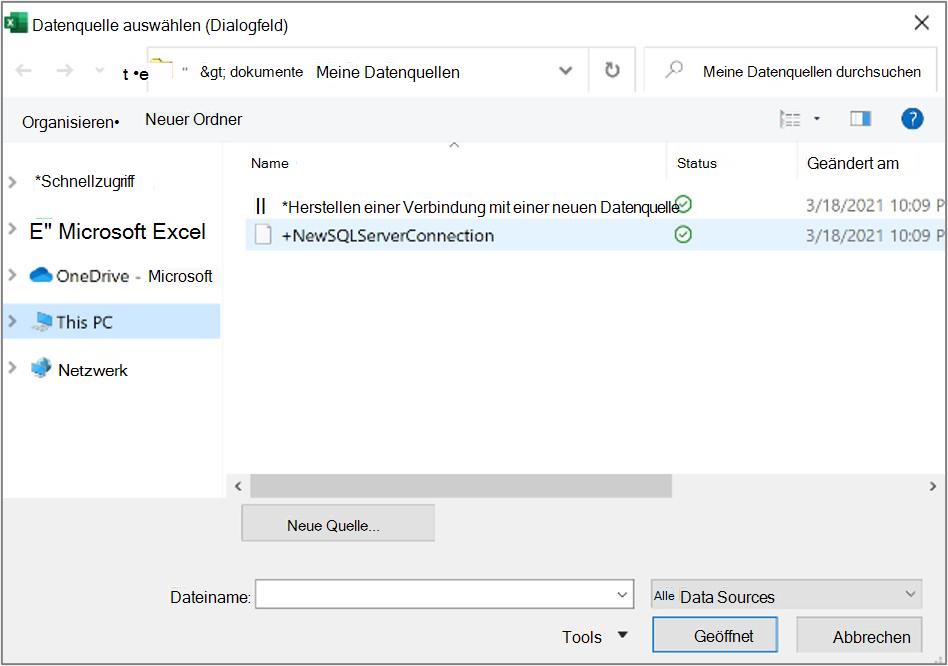Expand the This PC tree node
The image size is (948, 666).
tap(12, 321)
